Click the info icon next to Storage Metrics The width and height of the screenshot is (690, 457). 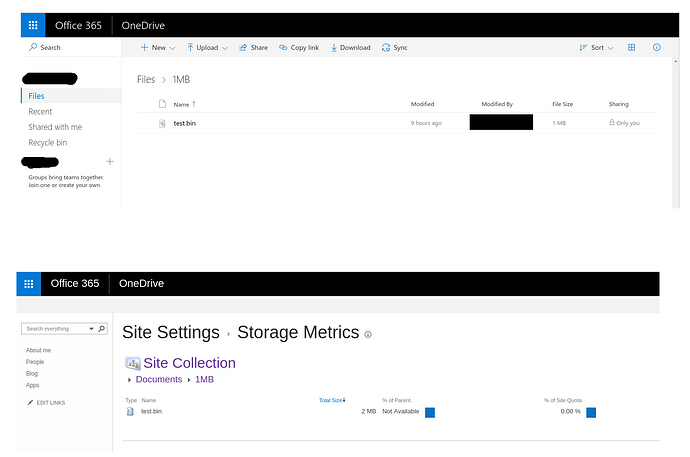[368, 335]
